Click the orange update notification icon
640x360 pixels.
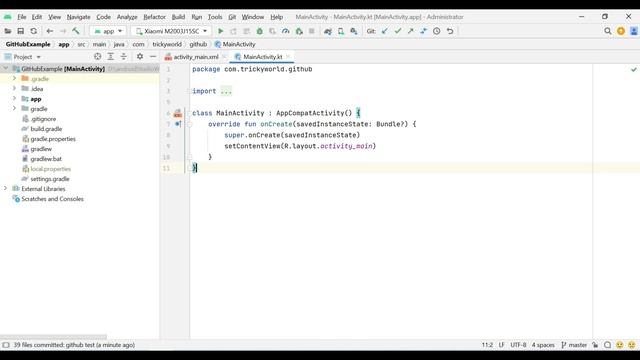(621, 31)
